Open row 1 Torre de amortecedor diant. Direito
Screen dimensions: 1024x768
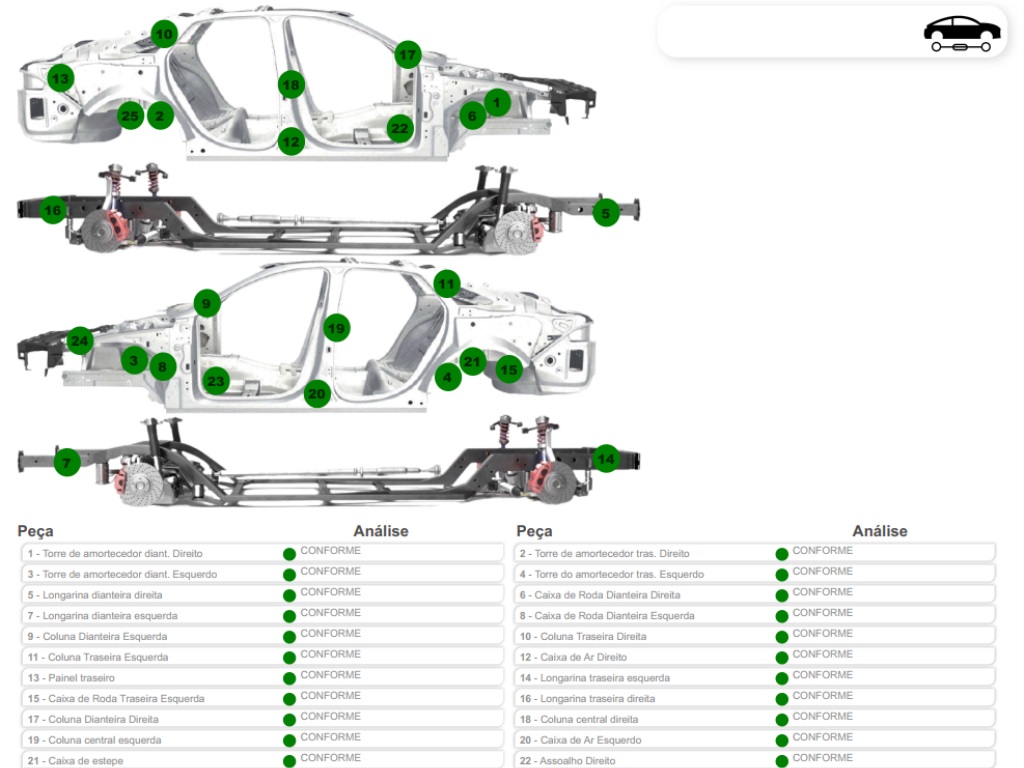[x=263, y=553]
